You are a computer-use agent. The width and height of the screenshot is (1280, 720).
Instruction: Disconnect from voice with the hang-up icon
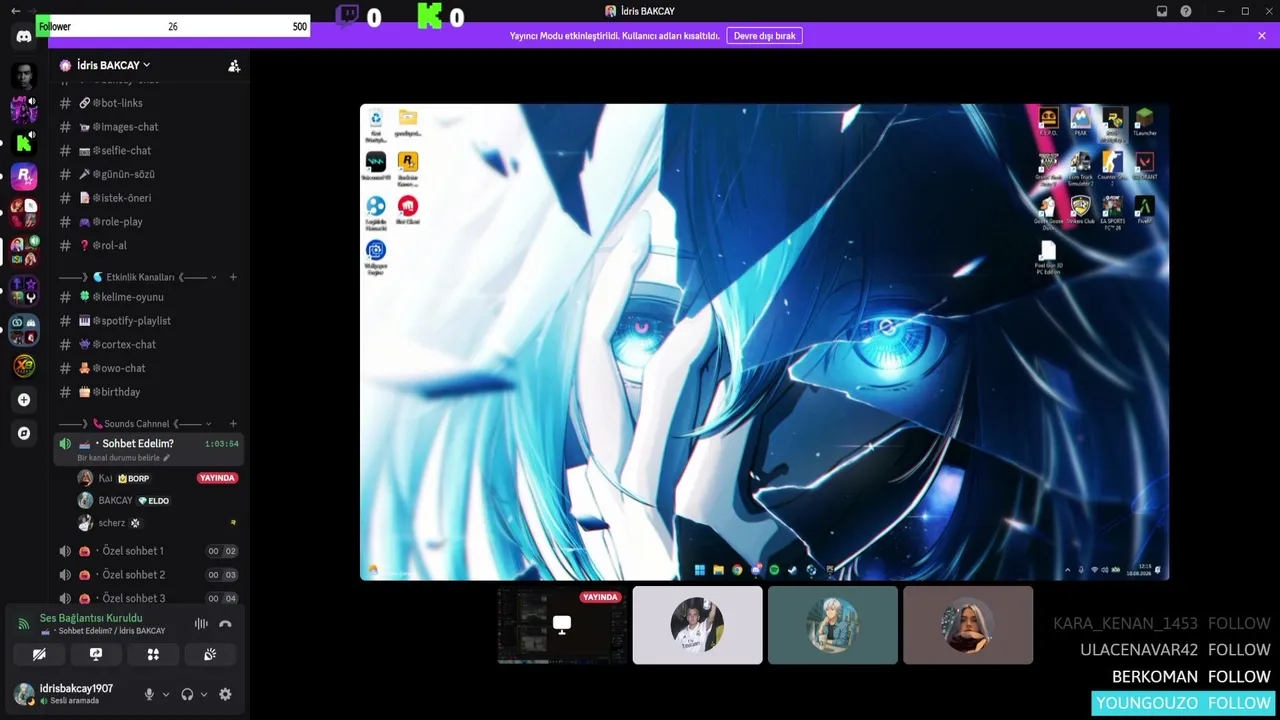225,624
